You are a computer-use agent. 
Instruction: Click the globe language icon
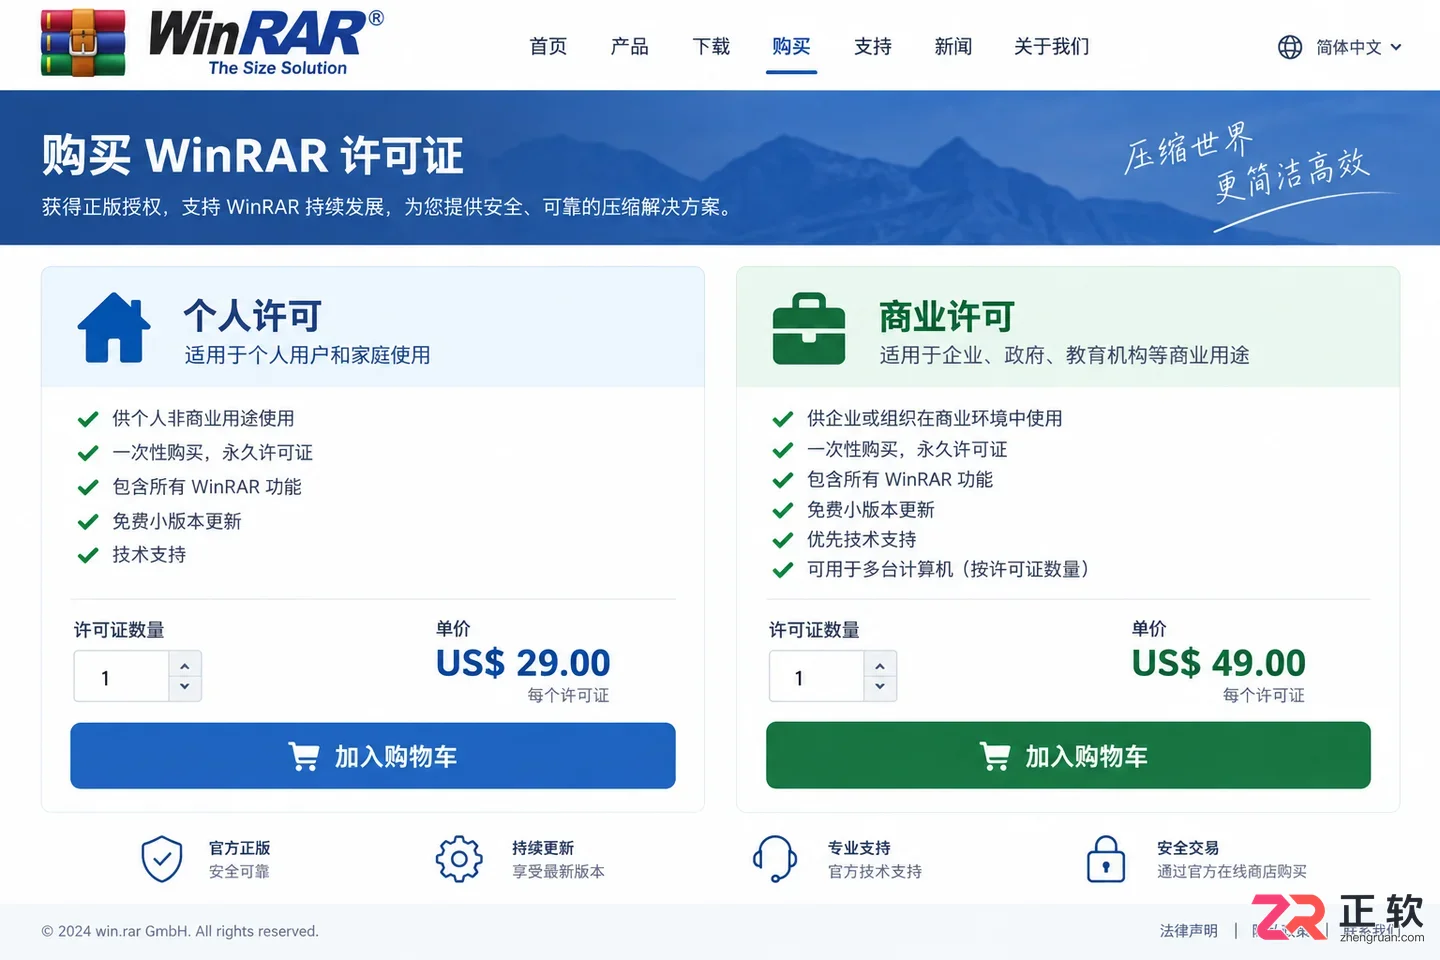coord(1290,47)
